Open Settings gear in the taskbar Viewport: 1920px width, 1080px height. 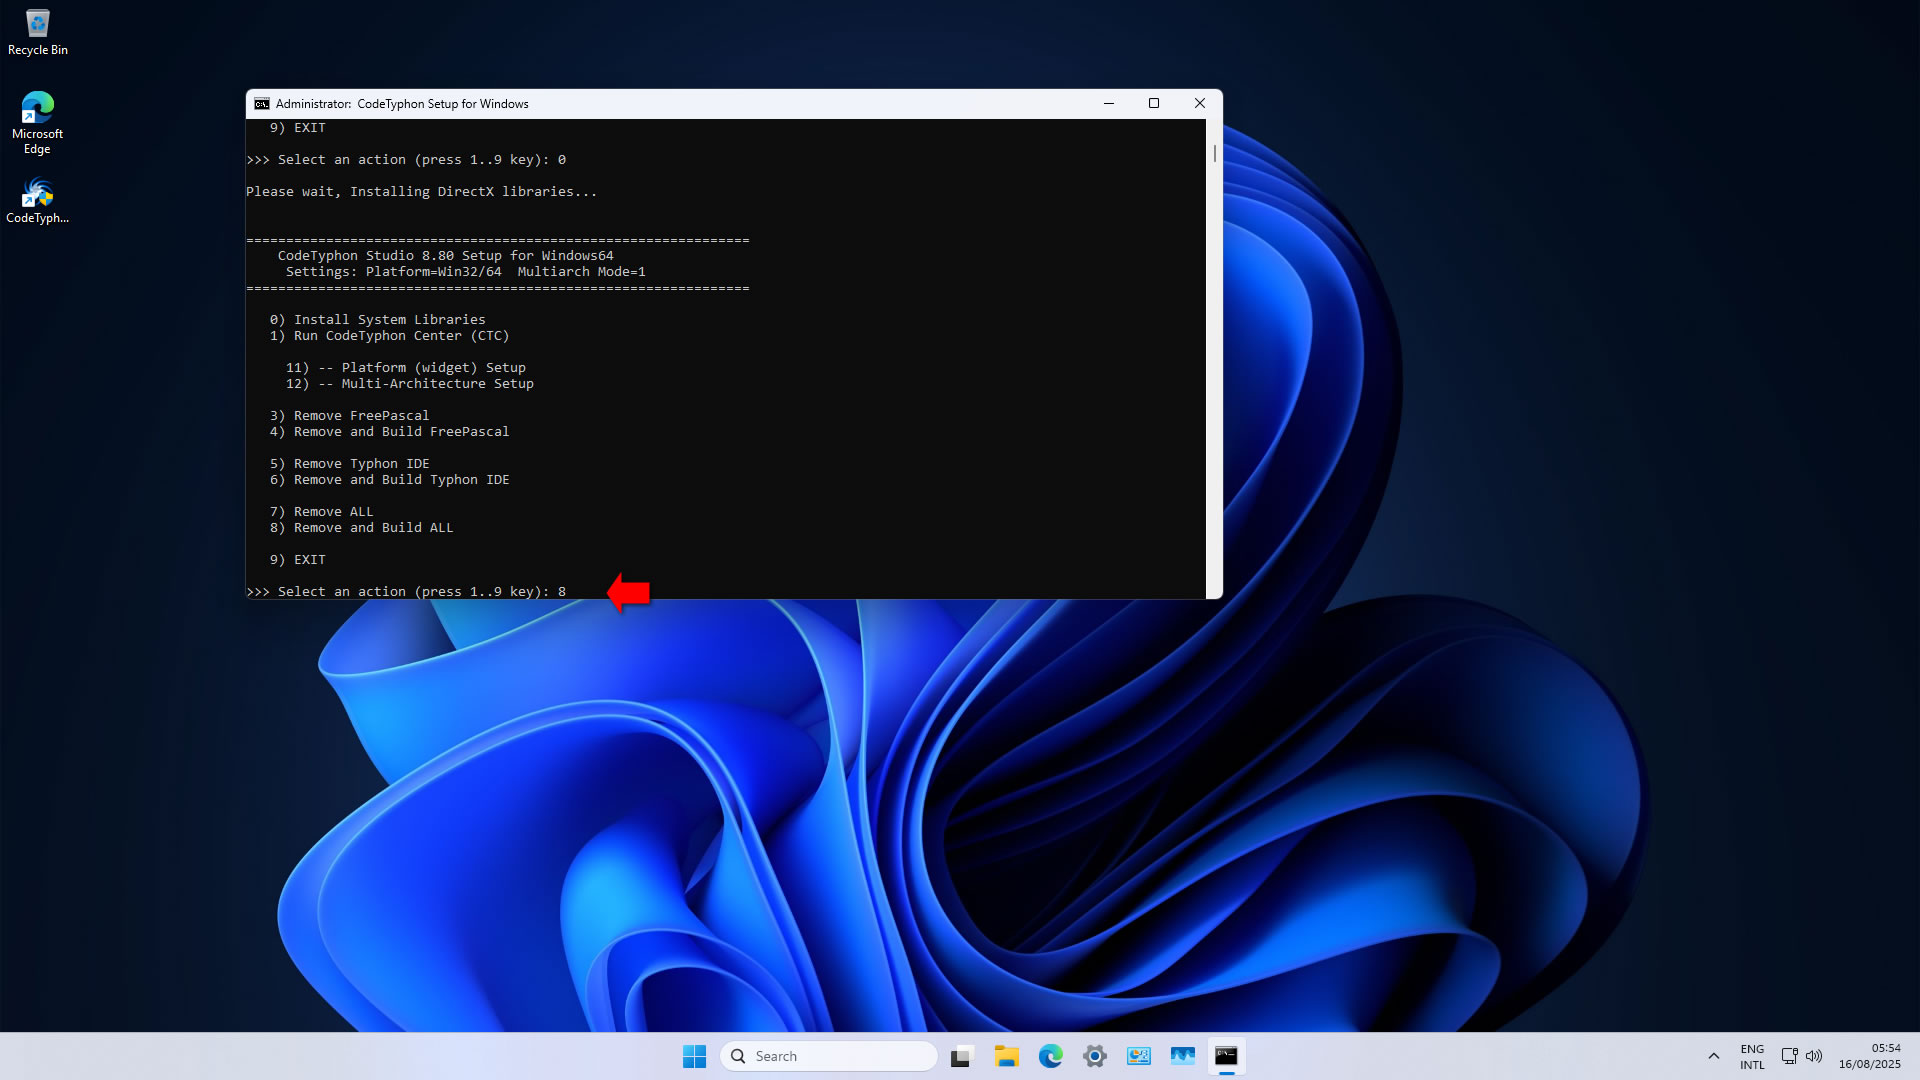click(x=1094, y=1056)
